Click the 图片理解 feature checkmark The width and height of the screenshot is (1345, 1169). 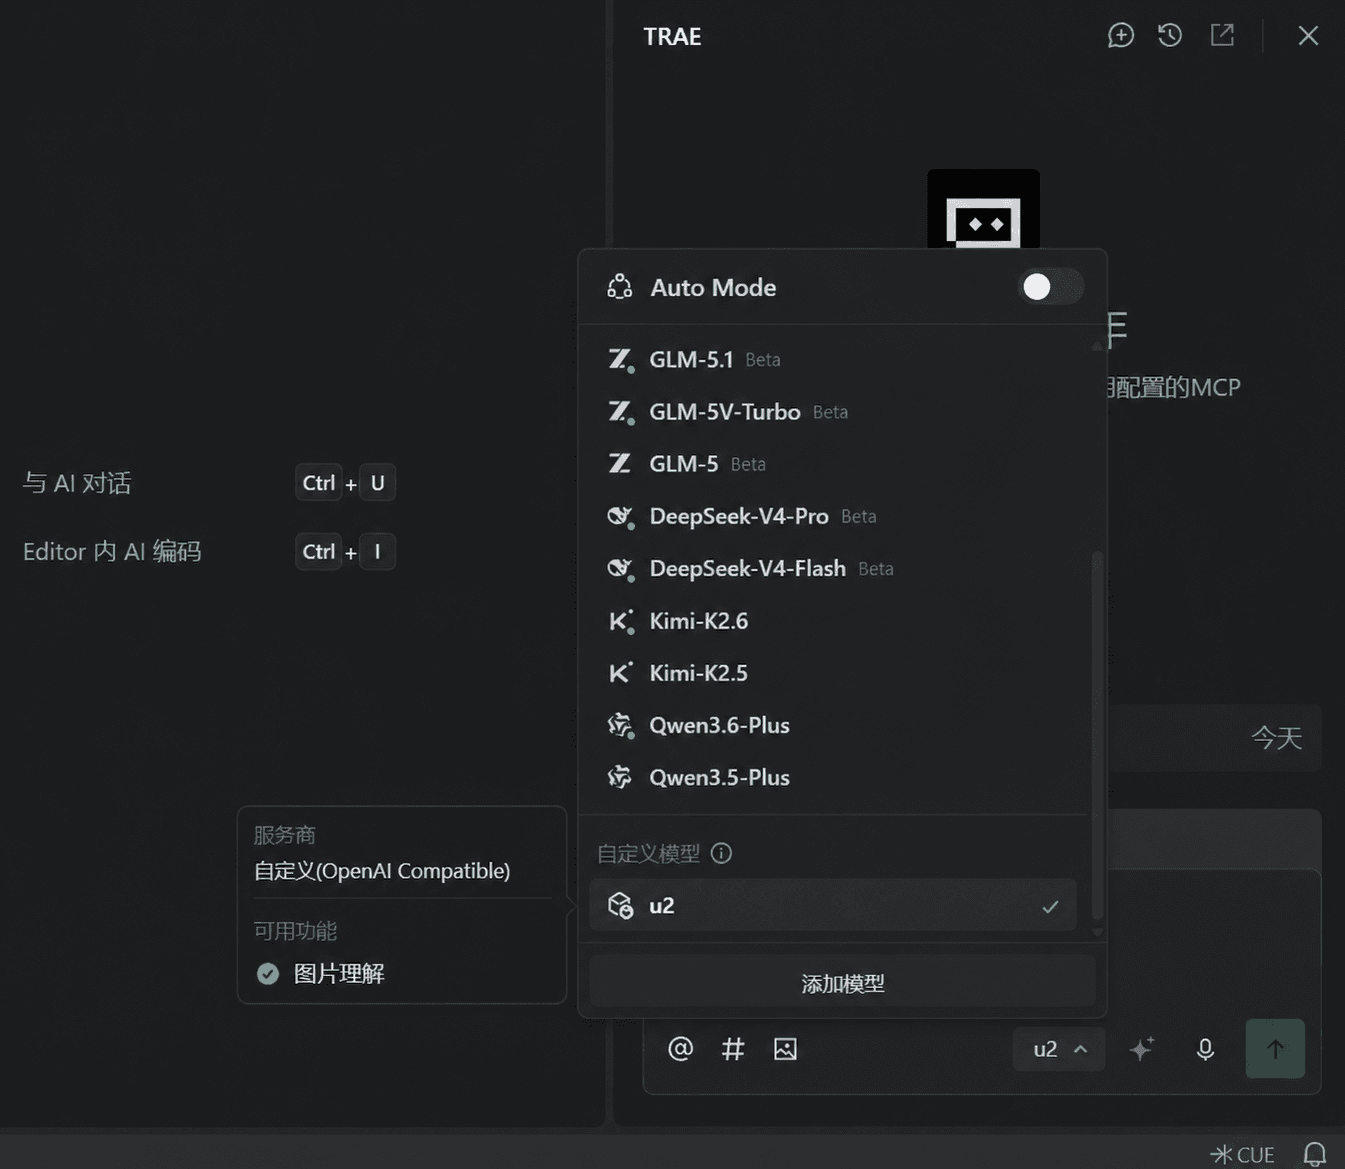268,974
